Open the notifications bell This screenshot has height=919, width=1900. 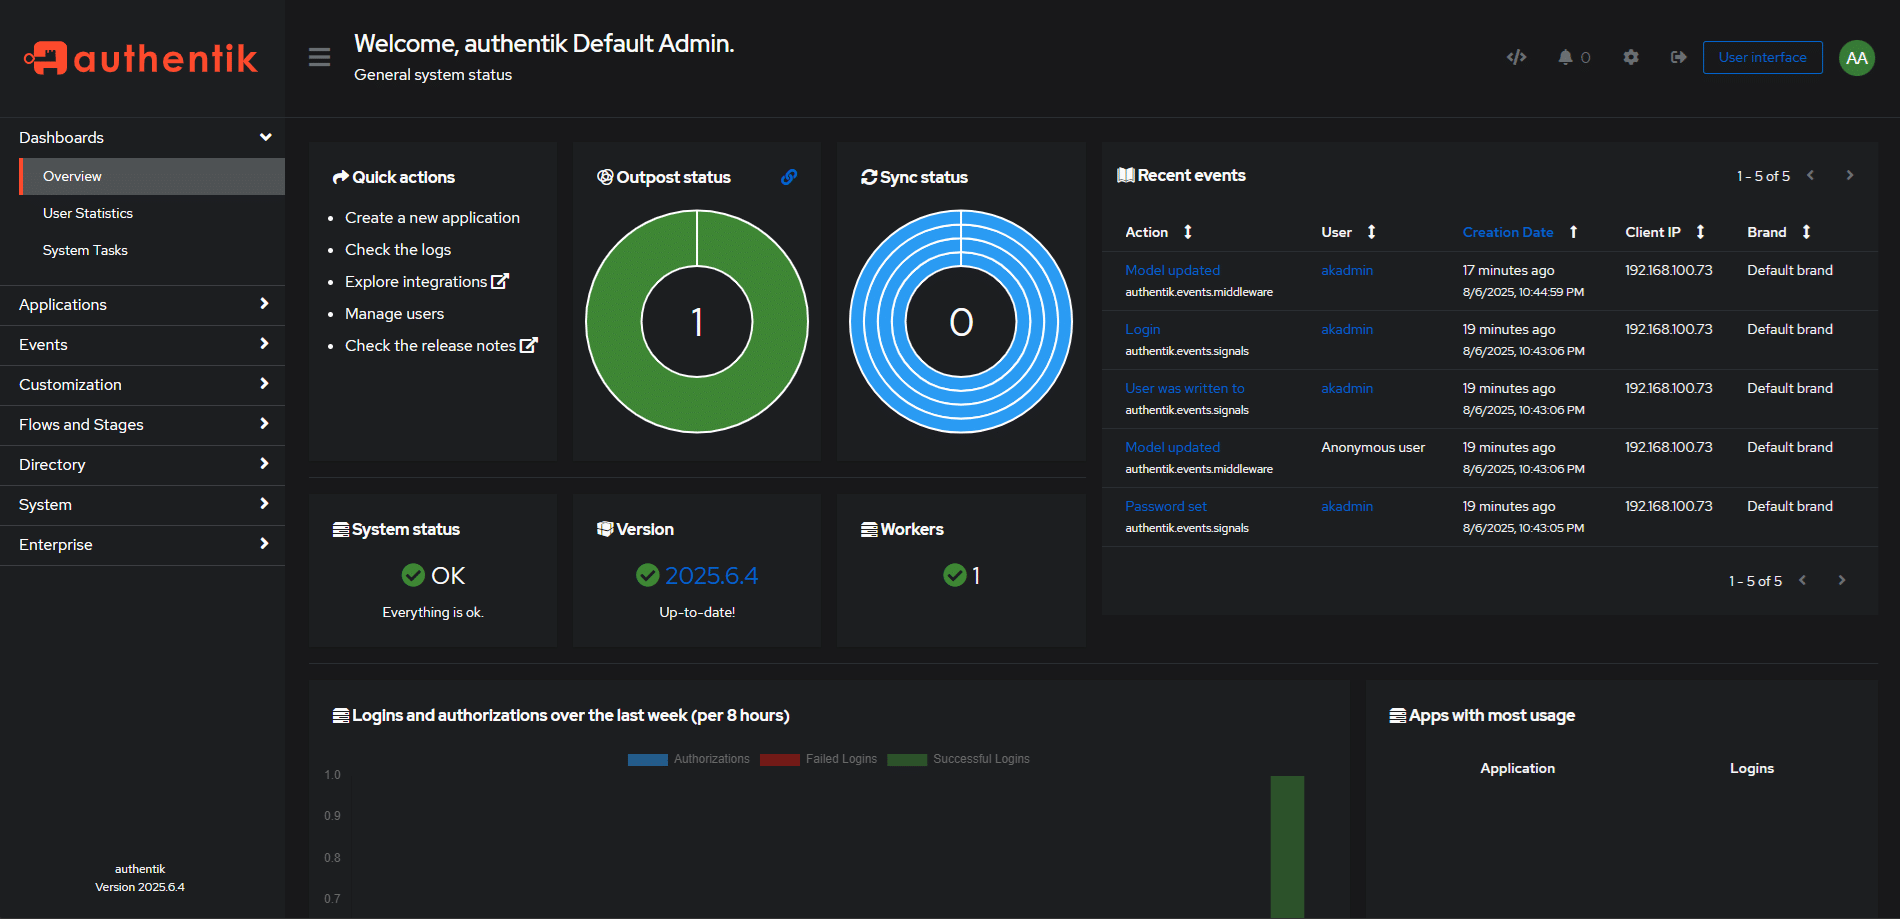[x=1565, y=57]
